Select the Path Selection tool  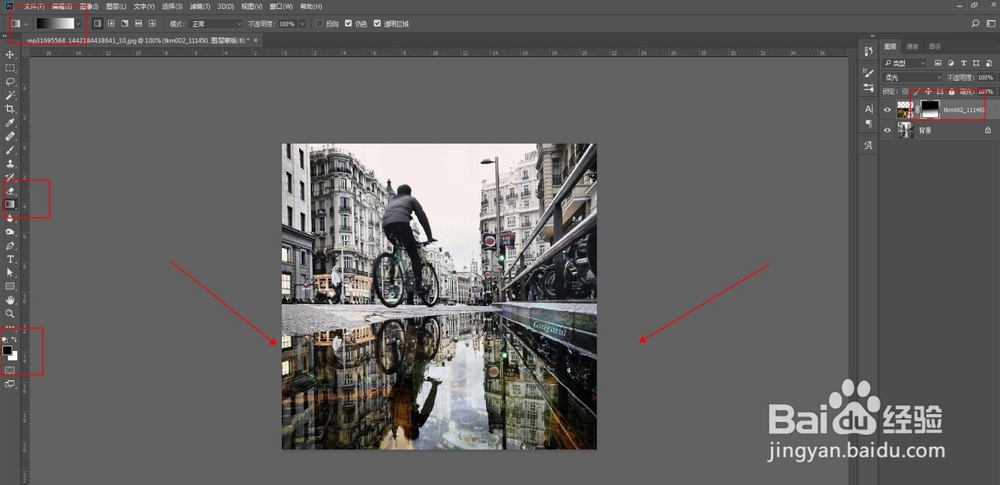[10, 272]
